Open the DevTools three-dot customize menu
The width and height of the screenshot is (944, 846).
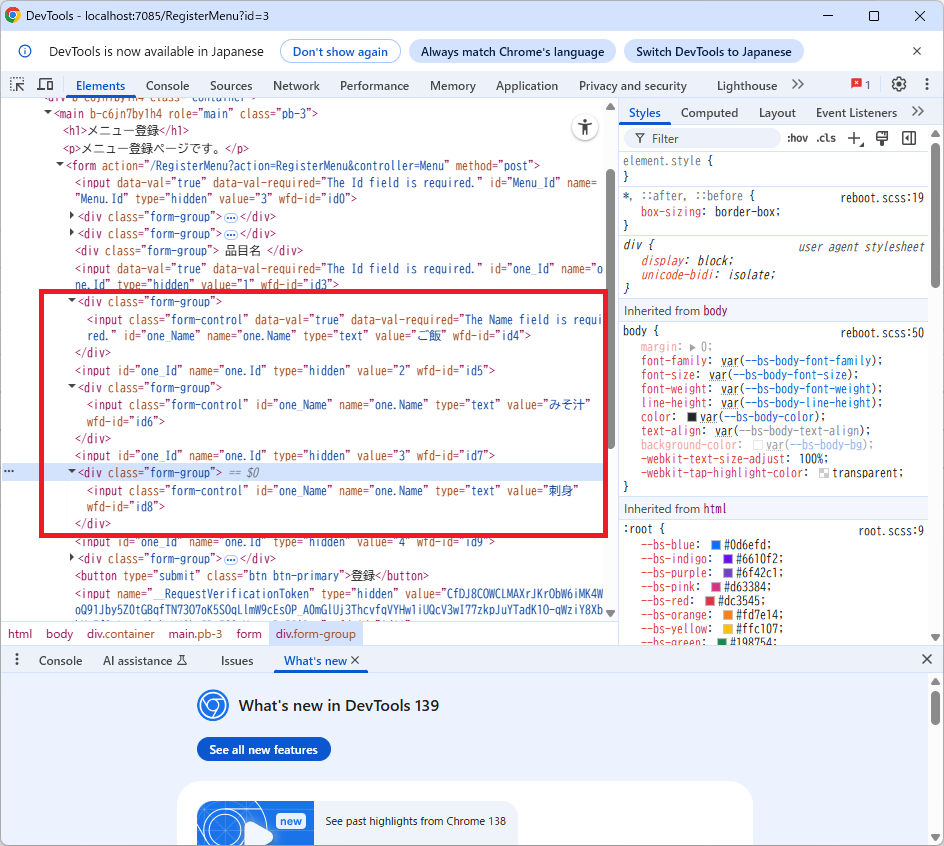click(925, 85)
